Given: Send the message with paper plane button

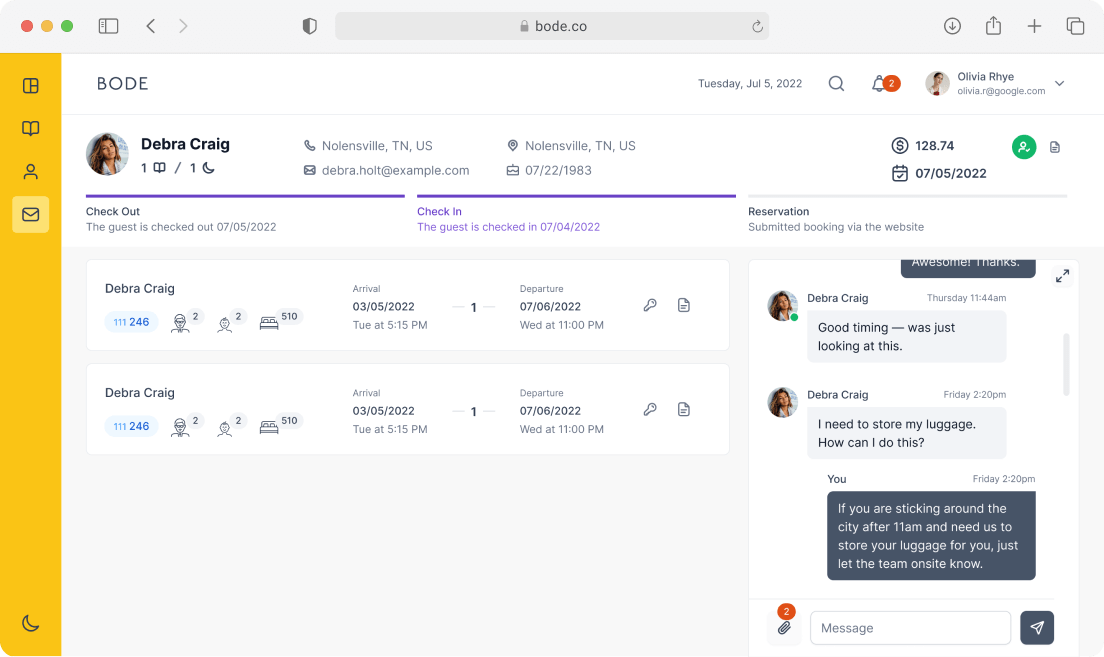Looking at the screenshot, I should [1037, 627].
